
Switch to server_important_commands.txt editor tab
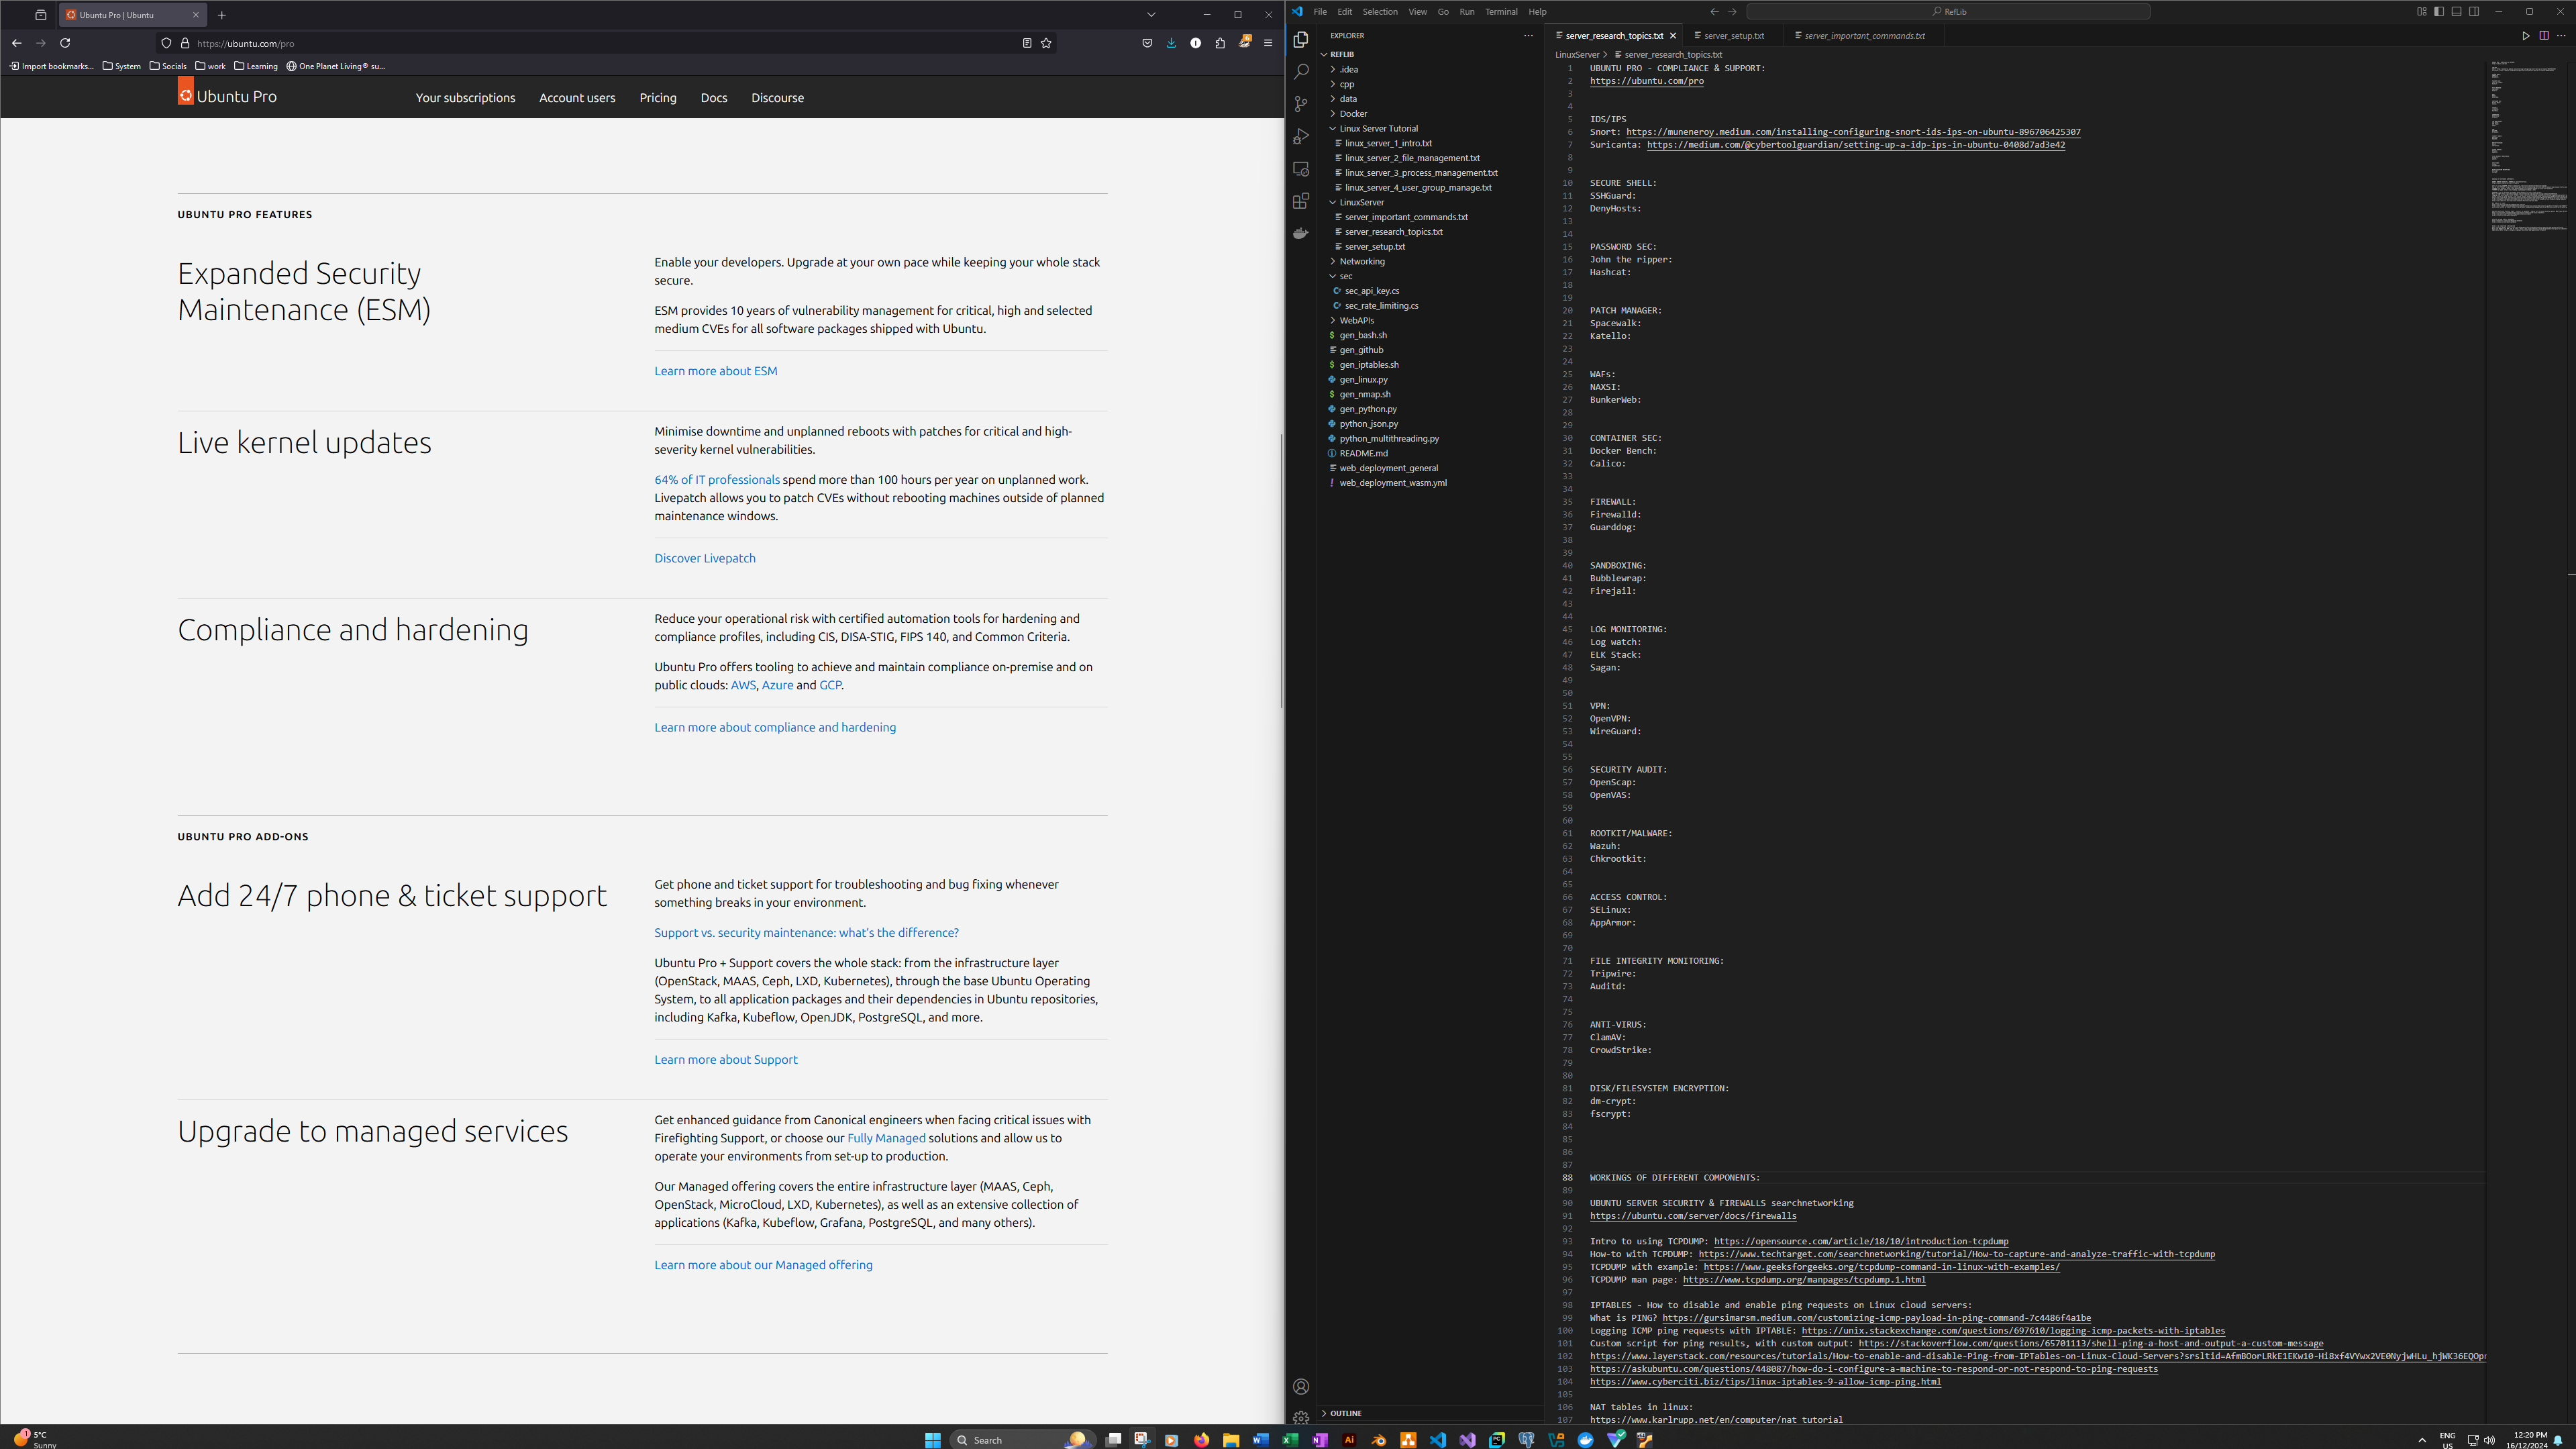(1864, 36)
